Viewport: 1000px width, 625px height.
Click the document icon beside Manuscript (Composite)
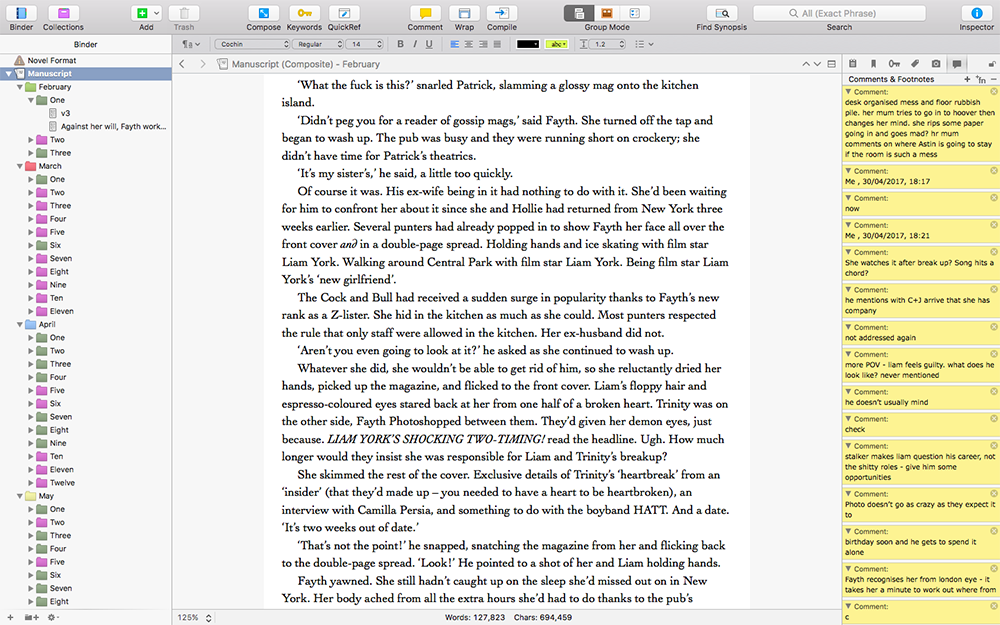(223, 64)
